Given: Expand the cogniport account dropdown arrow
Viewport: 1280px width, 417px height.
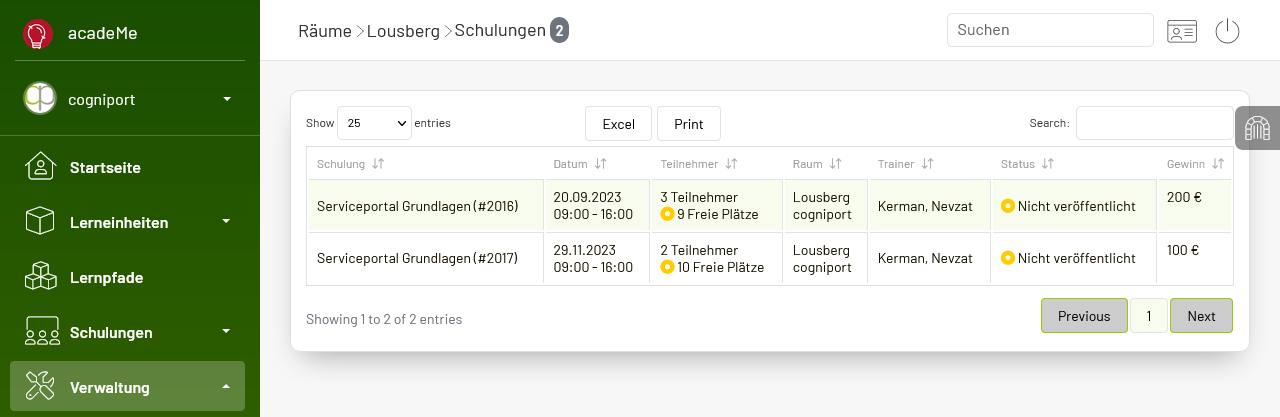Looking at the screenshot, I should (x=227, y=99).
